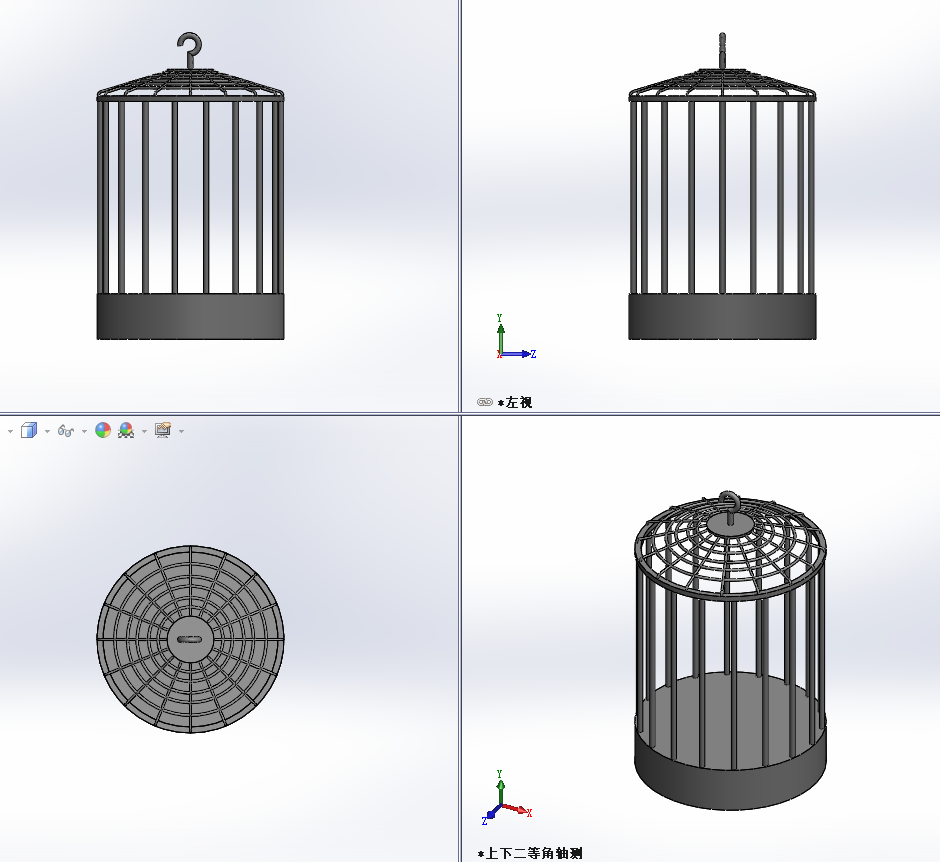Image resolution: width=940 pixels, height=862 pixels.
Task: Expand the View Settings dropdown arrow
Action: pyautogui.click(x=181, y=431)
